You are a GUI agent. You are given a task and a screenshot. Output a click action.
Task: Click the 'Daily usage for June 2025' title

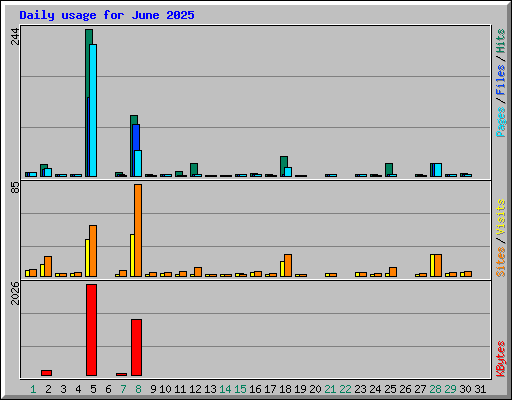107,15
